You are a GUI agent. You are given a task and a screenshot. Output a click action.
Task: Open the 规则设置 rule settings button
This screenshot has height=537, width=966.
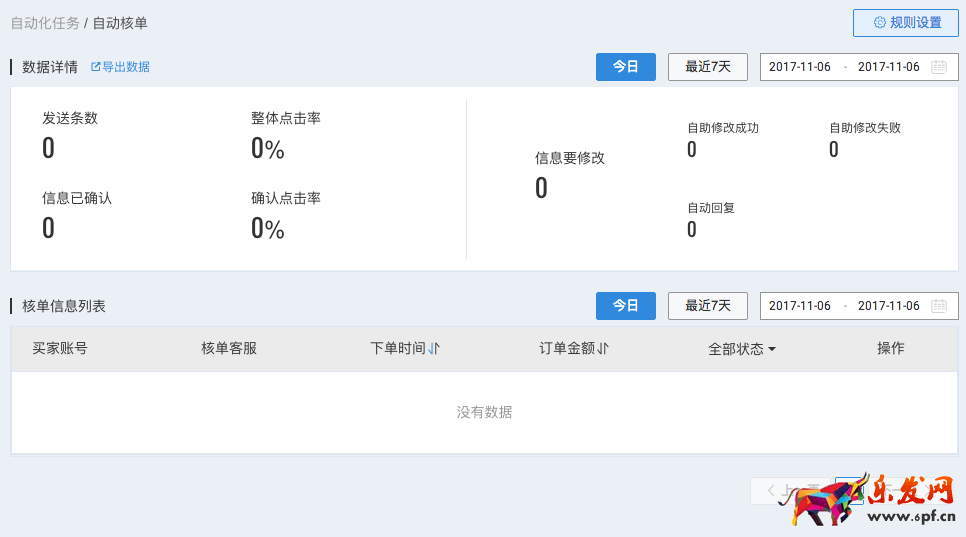[905, 23]
